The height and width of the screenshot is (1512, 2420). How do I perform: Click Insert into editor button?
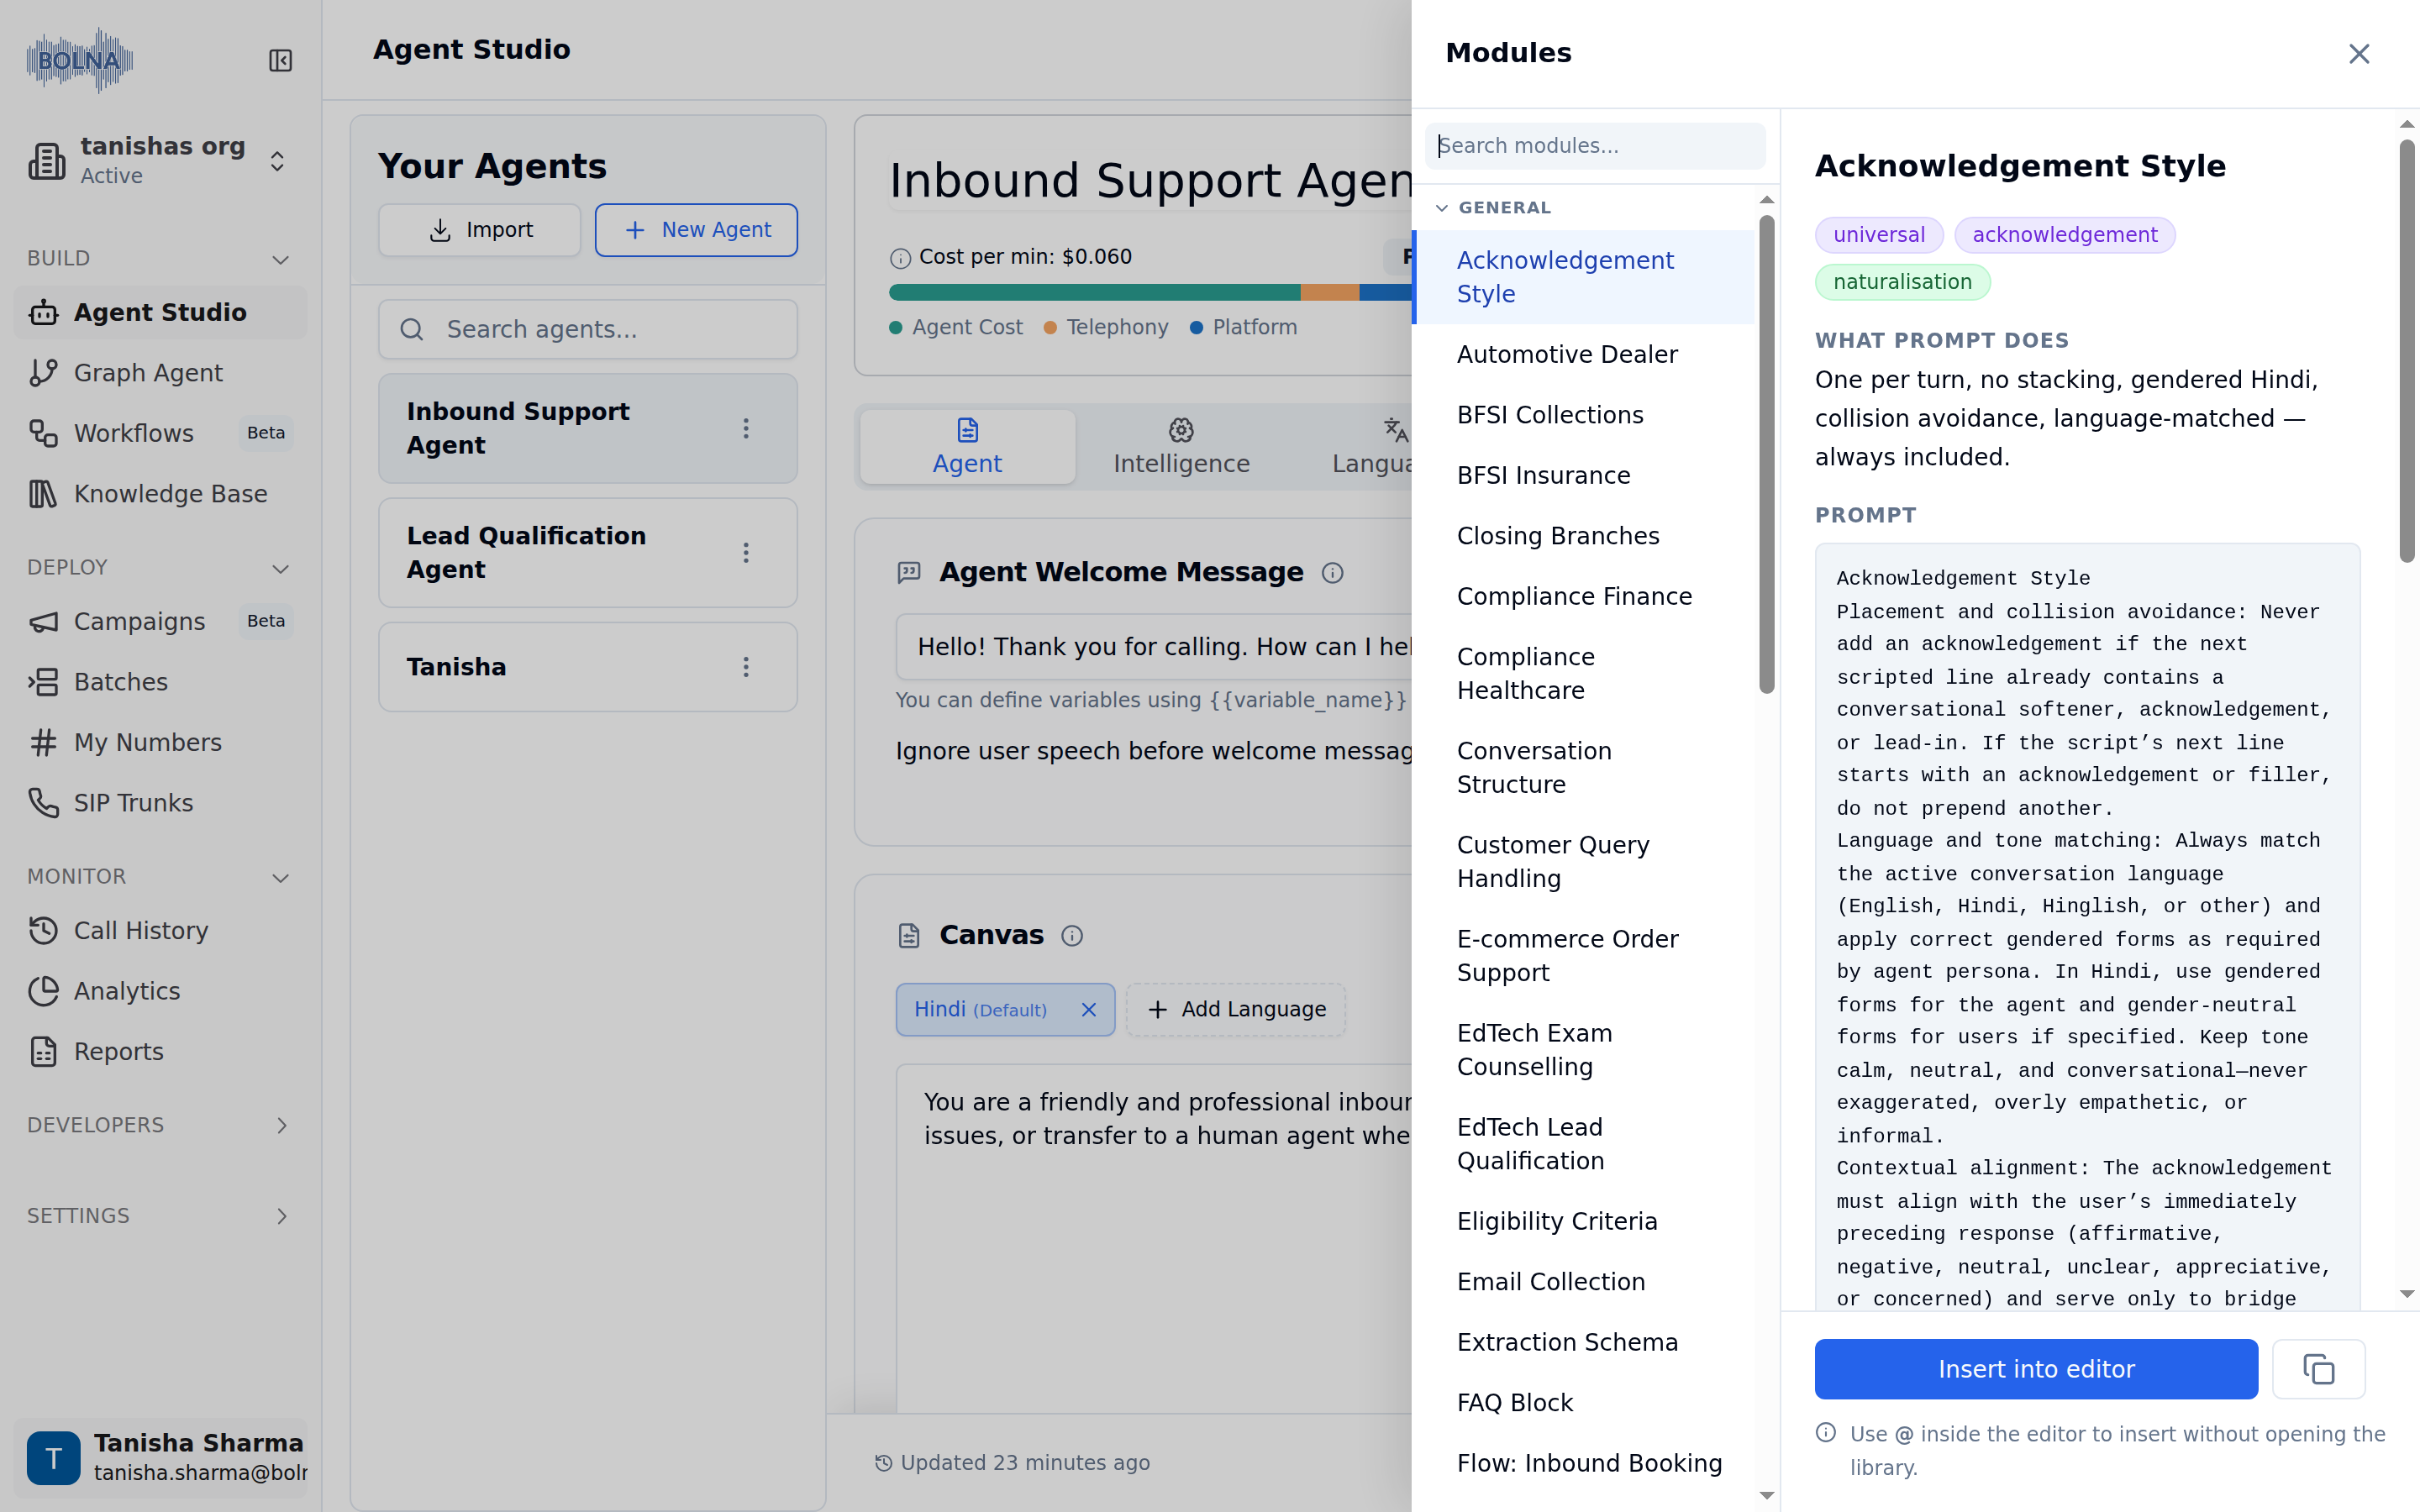[2036, 1369]
